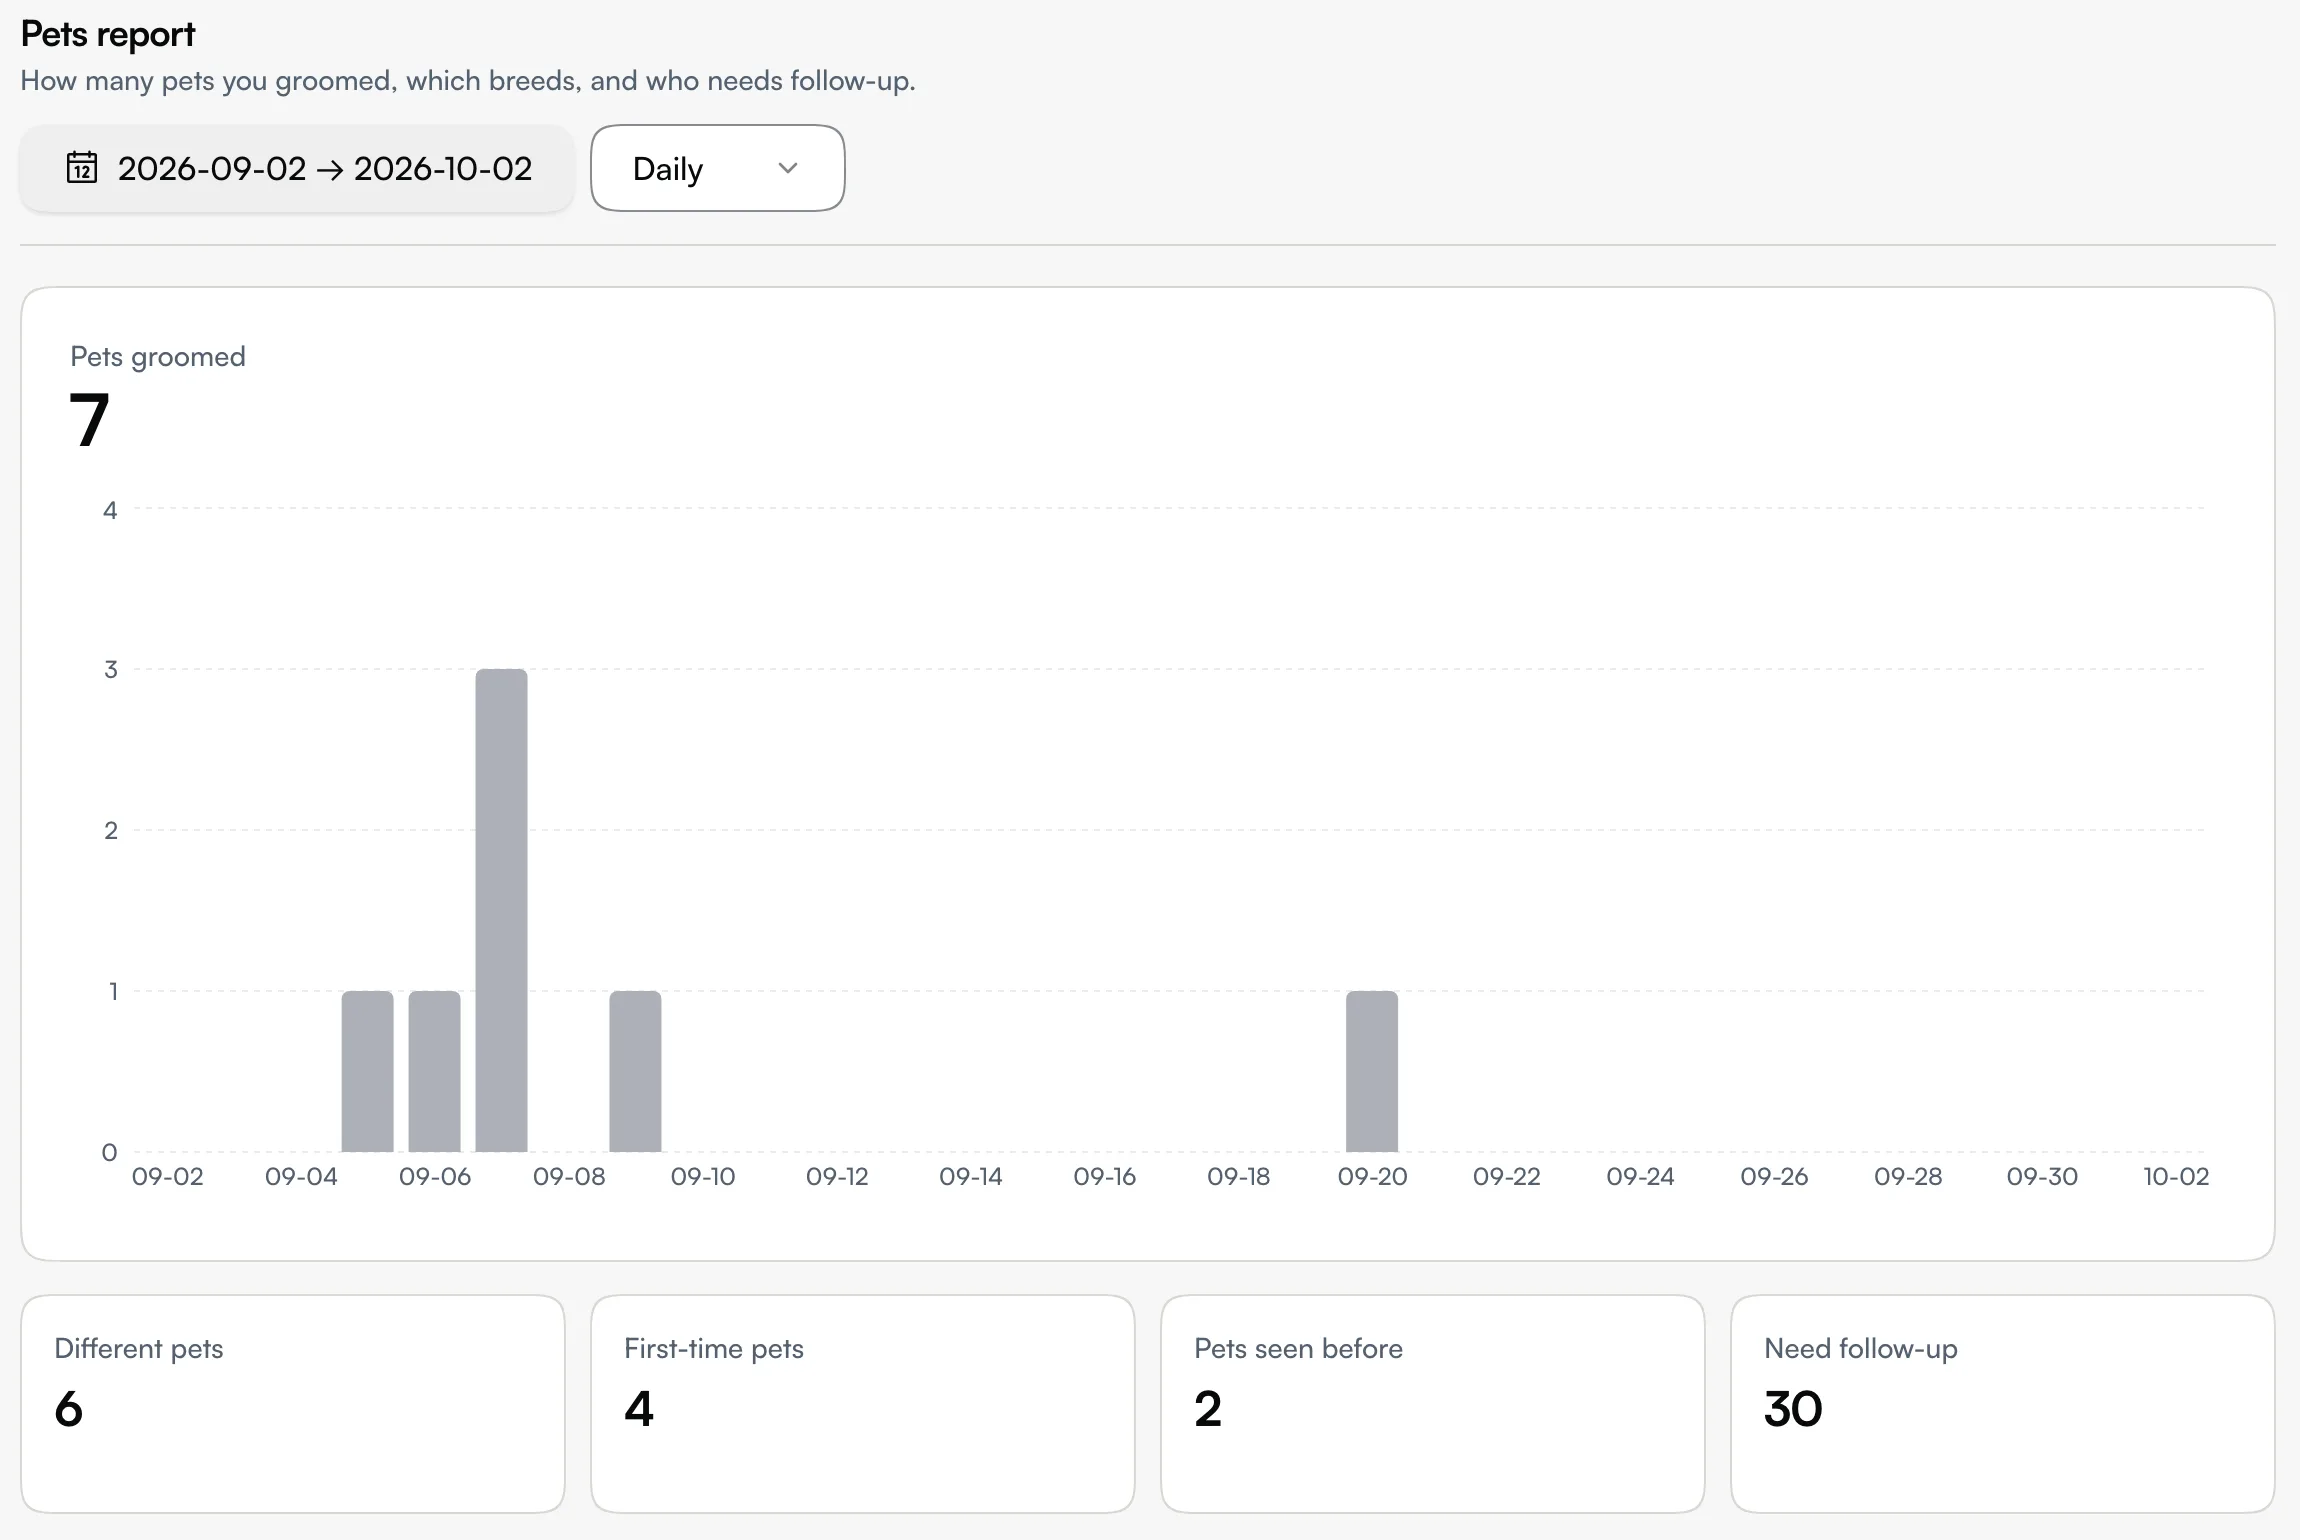The height and width of the screenshot is (1540, 2300).
Task: Click the 09-14 axis label
Action: coord(971,1177)
